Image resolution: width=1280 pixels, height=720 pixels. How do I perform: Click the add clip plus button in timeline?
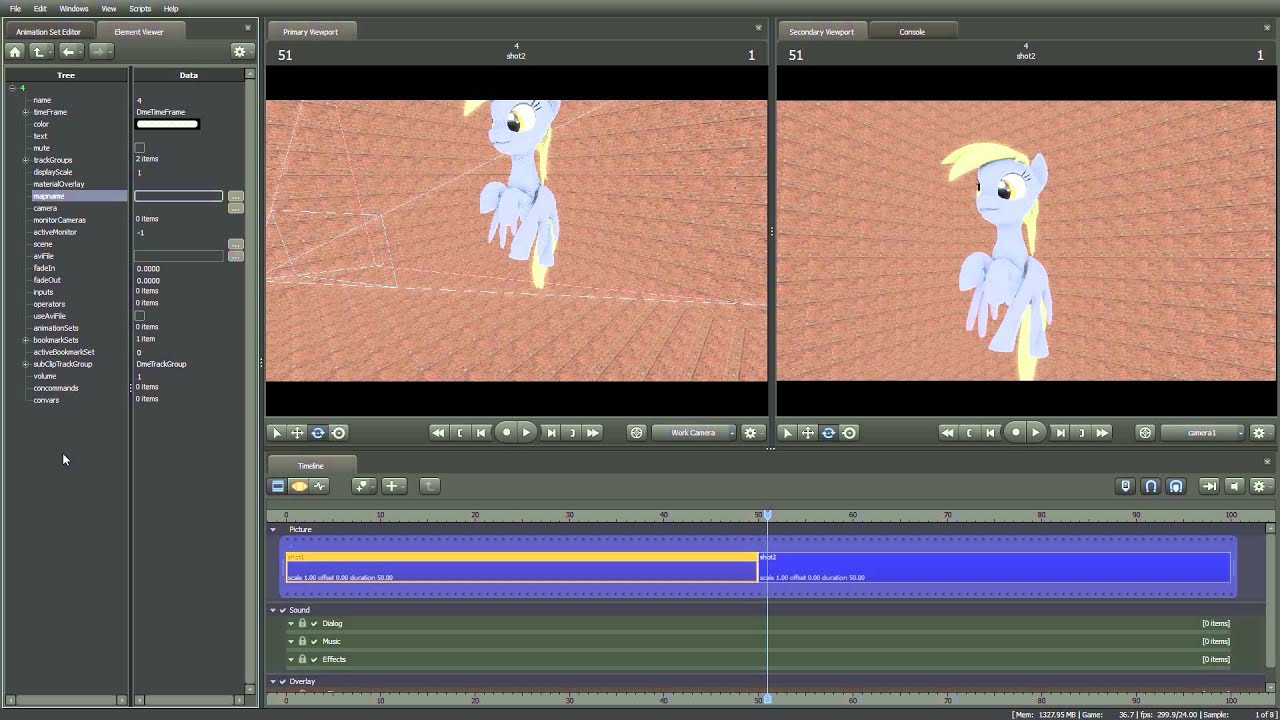[392, 486]
